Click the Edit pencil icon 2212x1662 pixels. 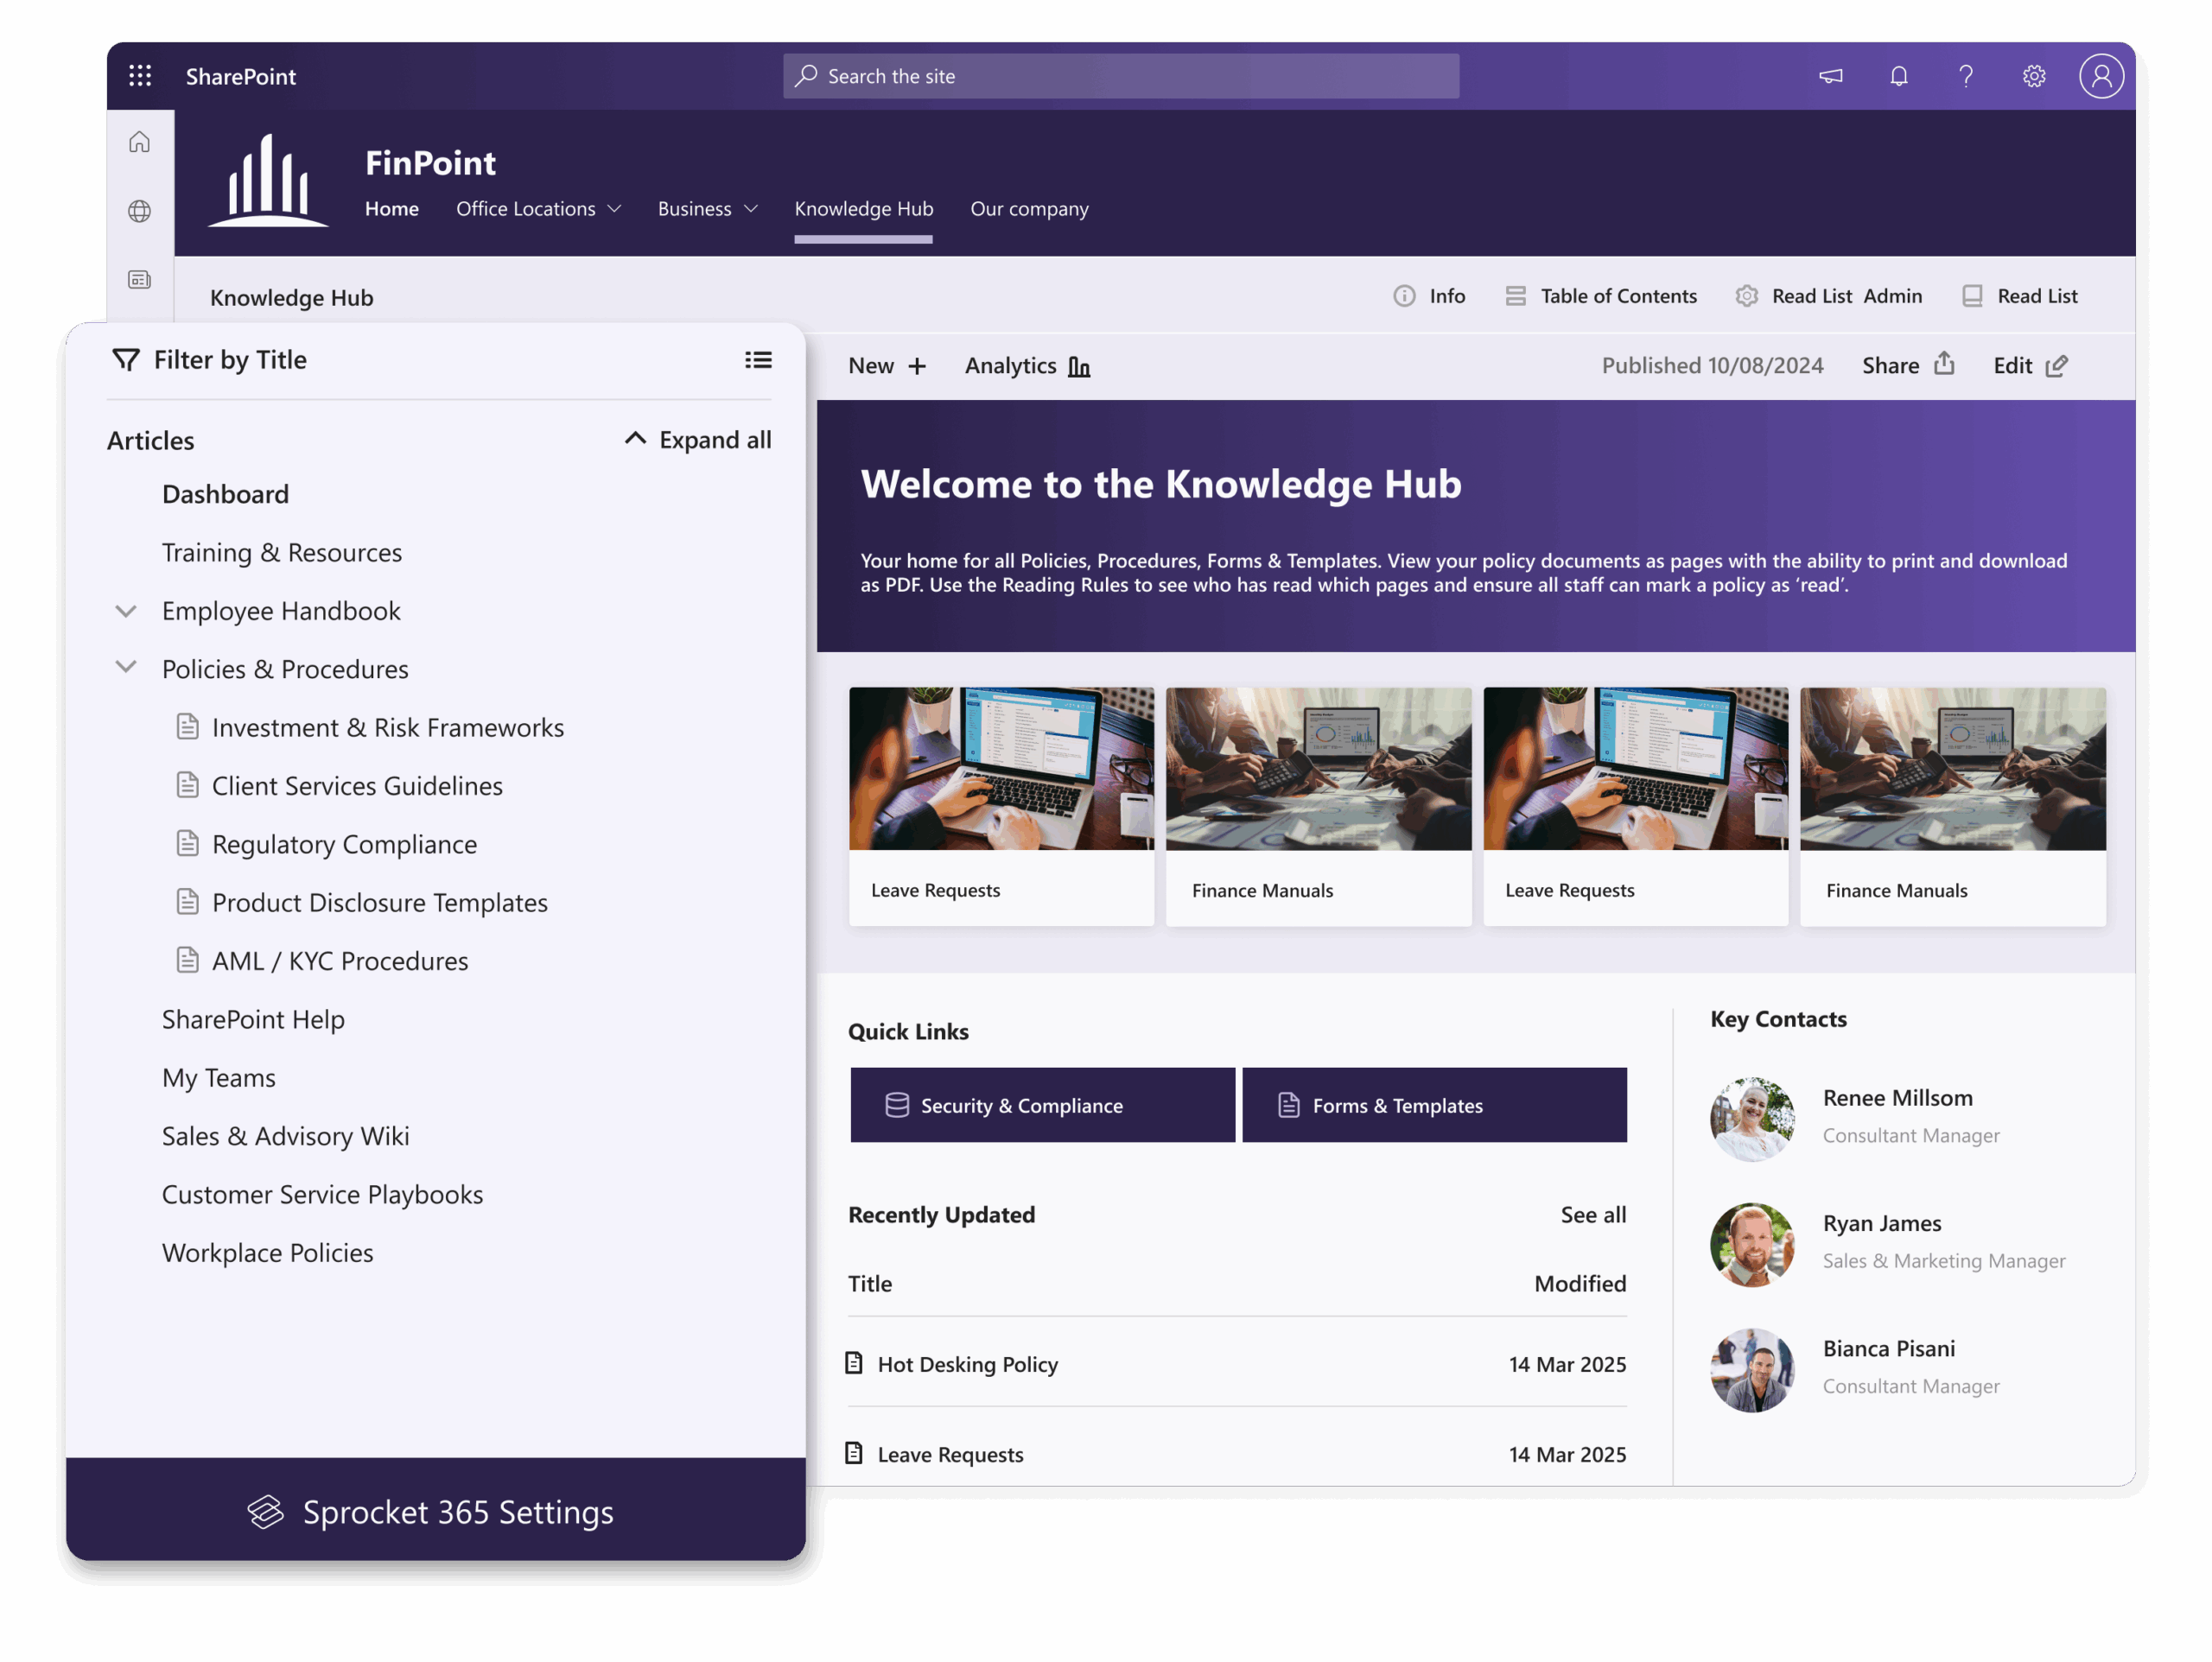click(2057, 365)
